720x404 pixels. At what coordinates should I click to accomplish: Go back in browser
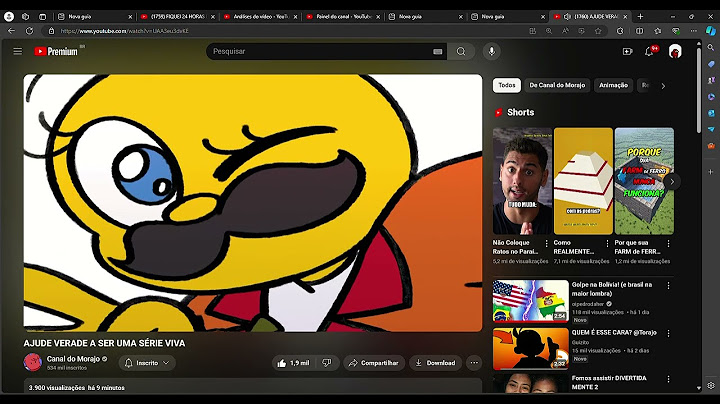pos(11,31)
